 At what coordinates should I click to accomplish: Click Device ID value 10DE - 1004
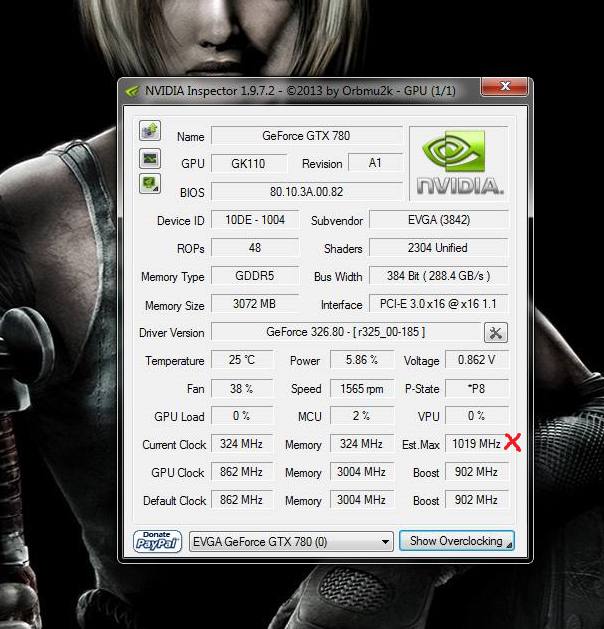click(255, 220)
